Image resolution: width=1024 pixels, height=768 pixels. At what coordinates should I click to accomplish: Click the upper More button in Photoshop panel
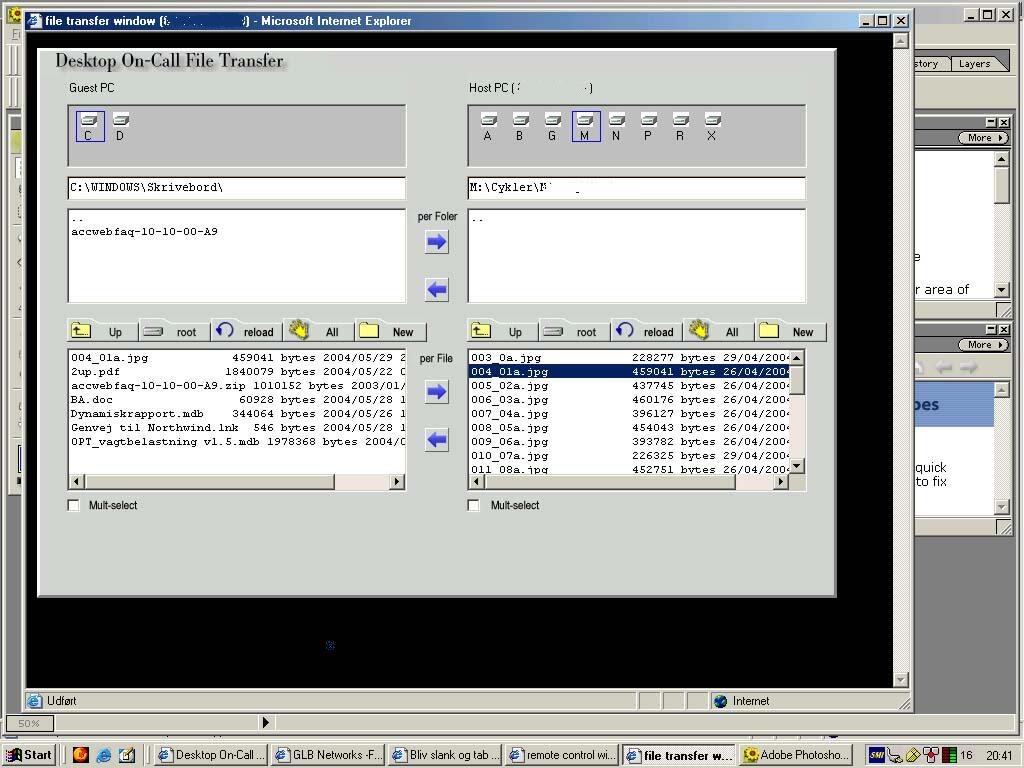(x=984, y=138)
